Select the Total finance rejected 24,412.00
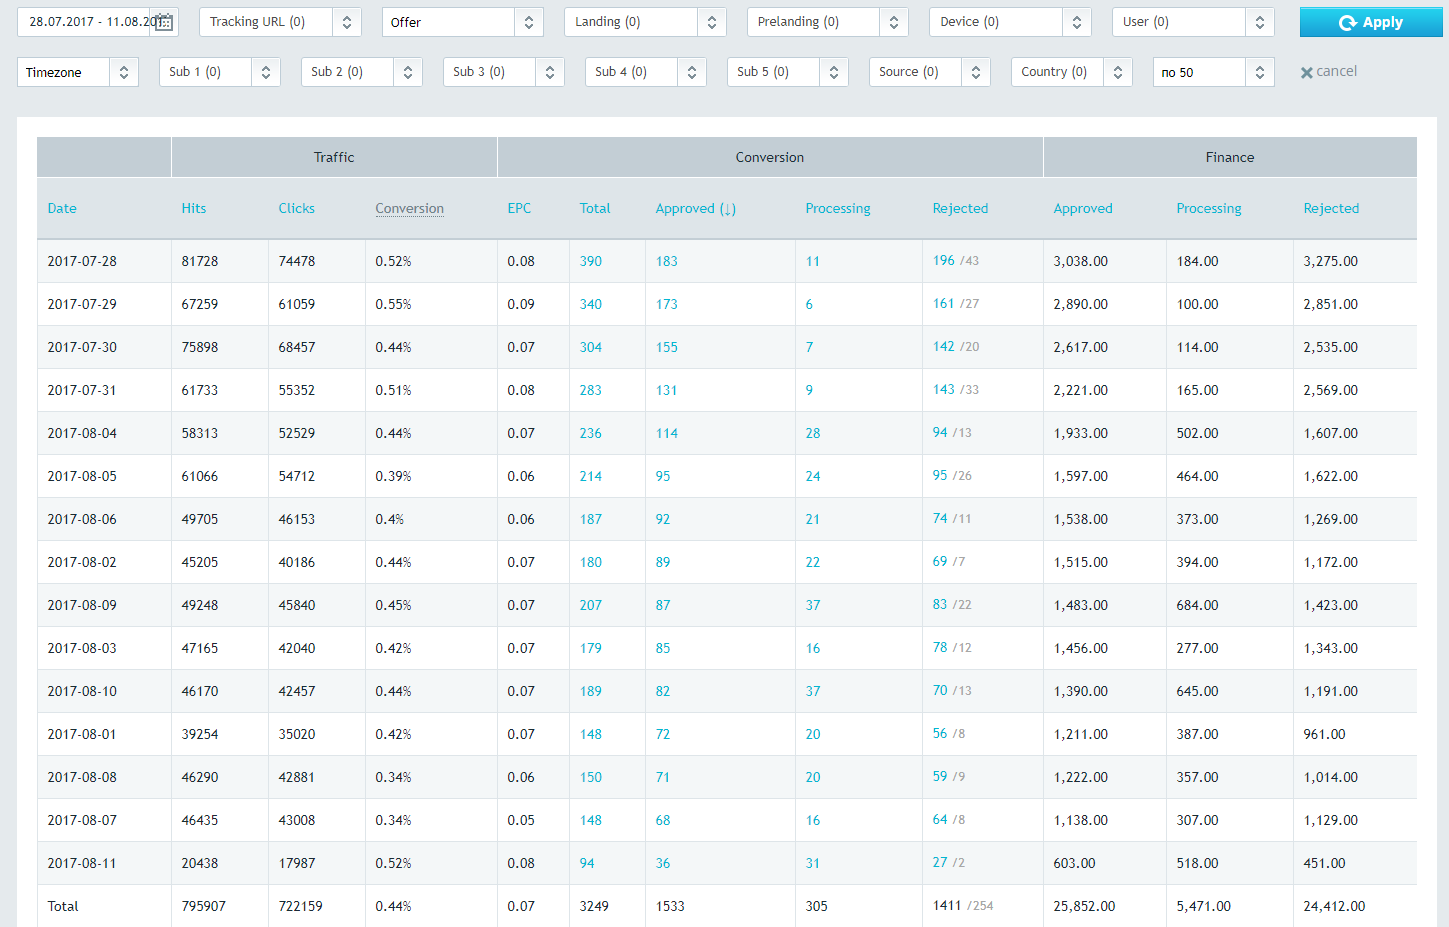The height and width of the screenshot is (927, 1449). [1334, 906]
